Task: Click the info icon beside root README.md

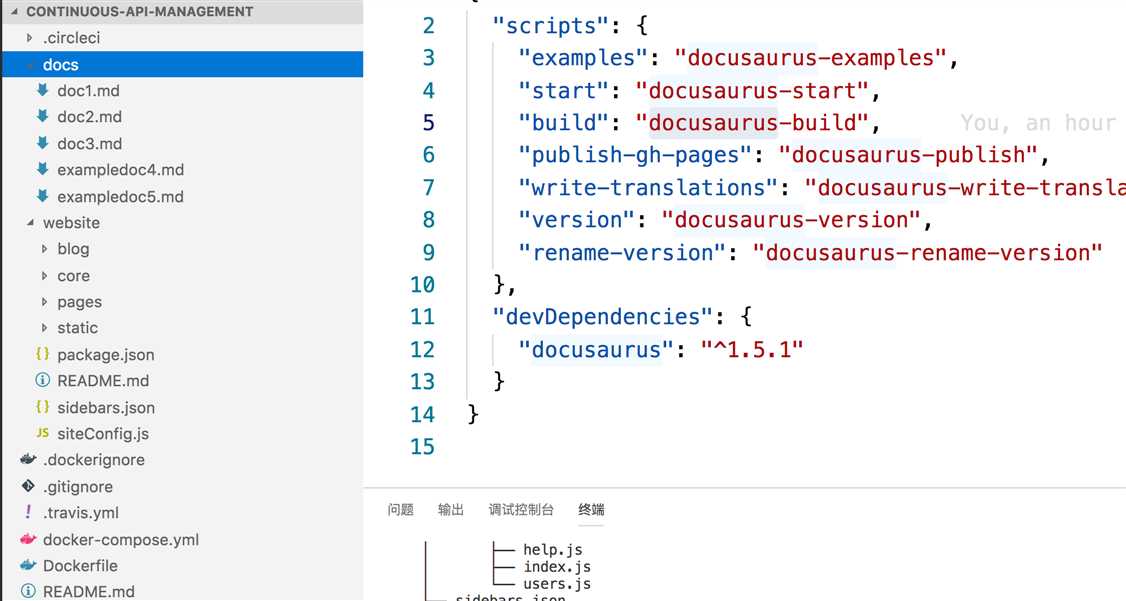Action: pyautogui.click(x=28, y=592)
